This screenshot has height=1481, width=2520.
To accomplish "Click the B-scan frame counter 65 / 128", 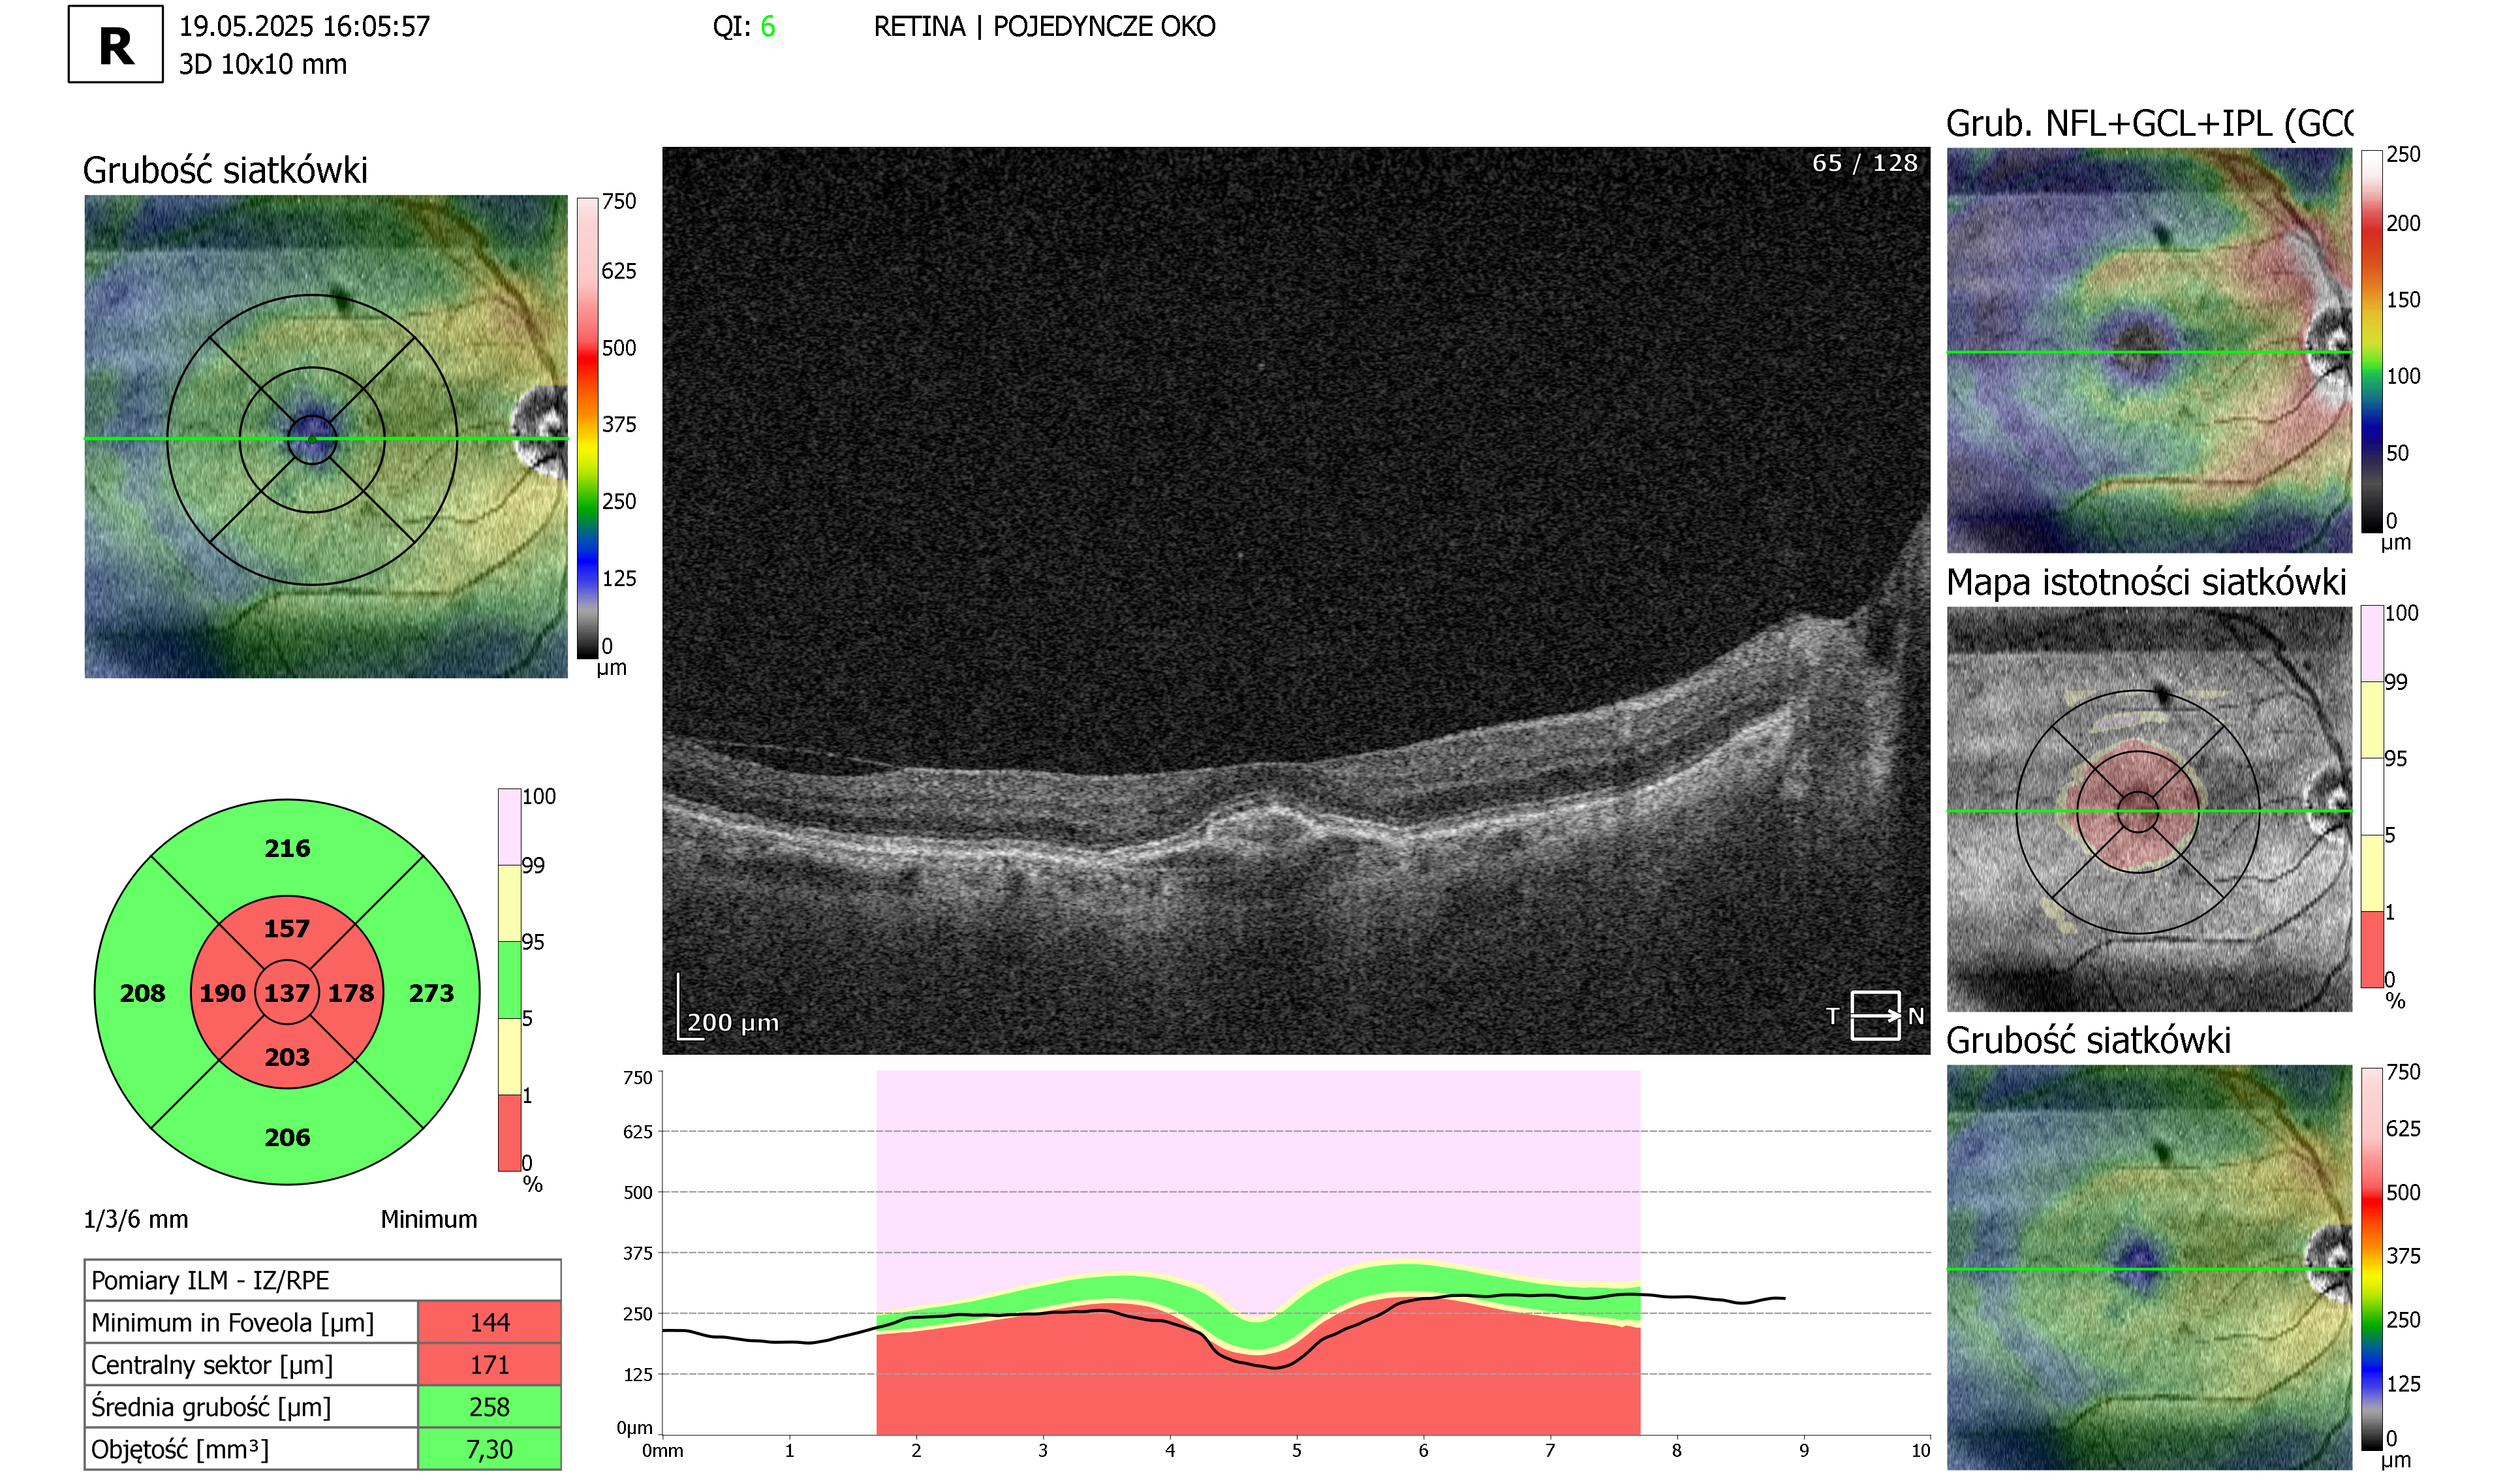I will (x=1865, y=163).
